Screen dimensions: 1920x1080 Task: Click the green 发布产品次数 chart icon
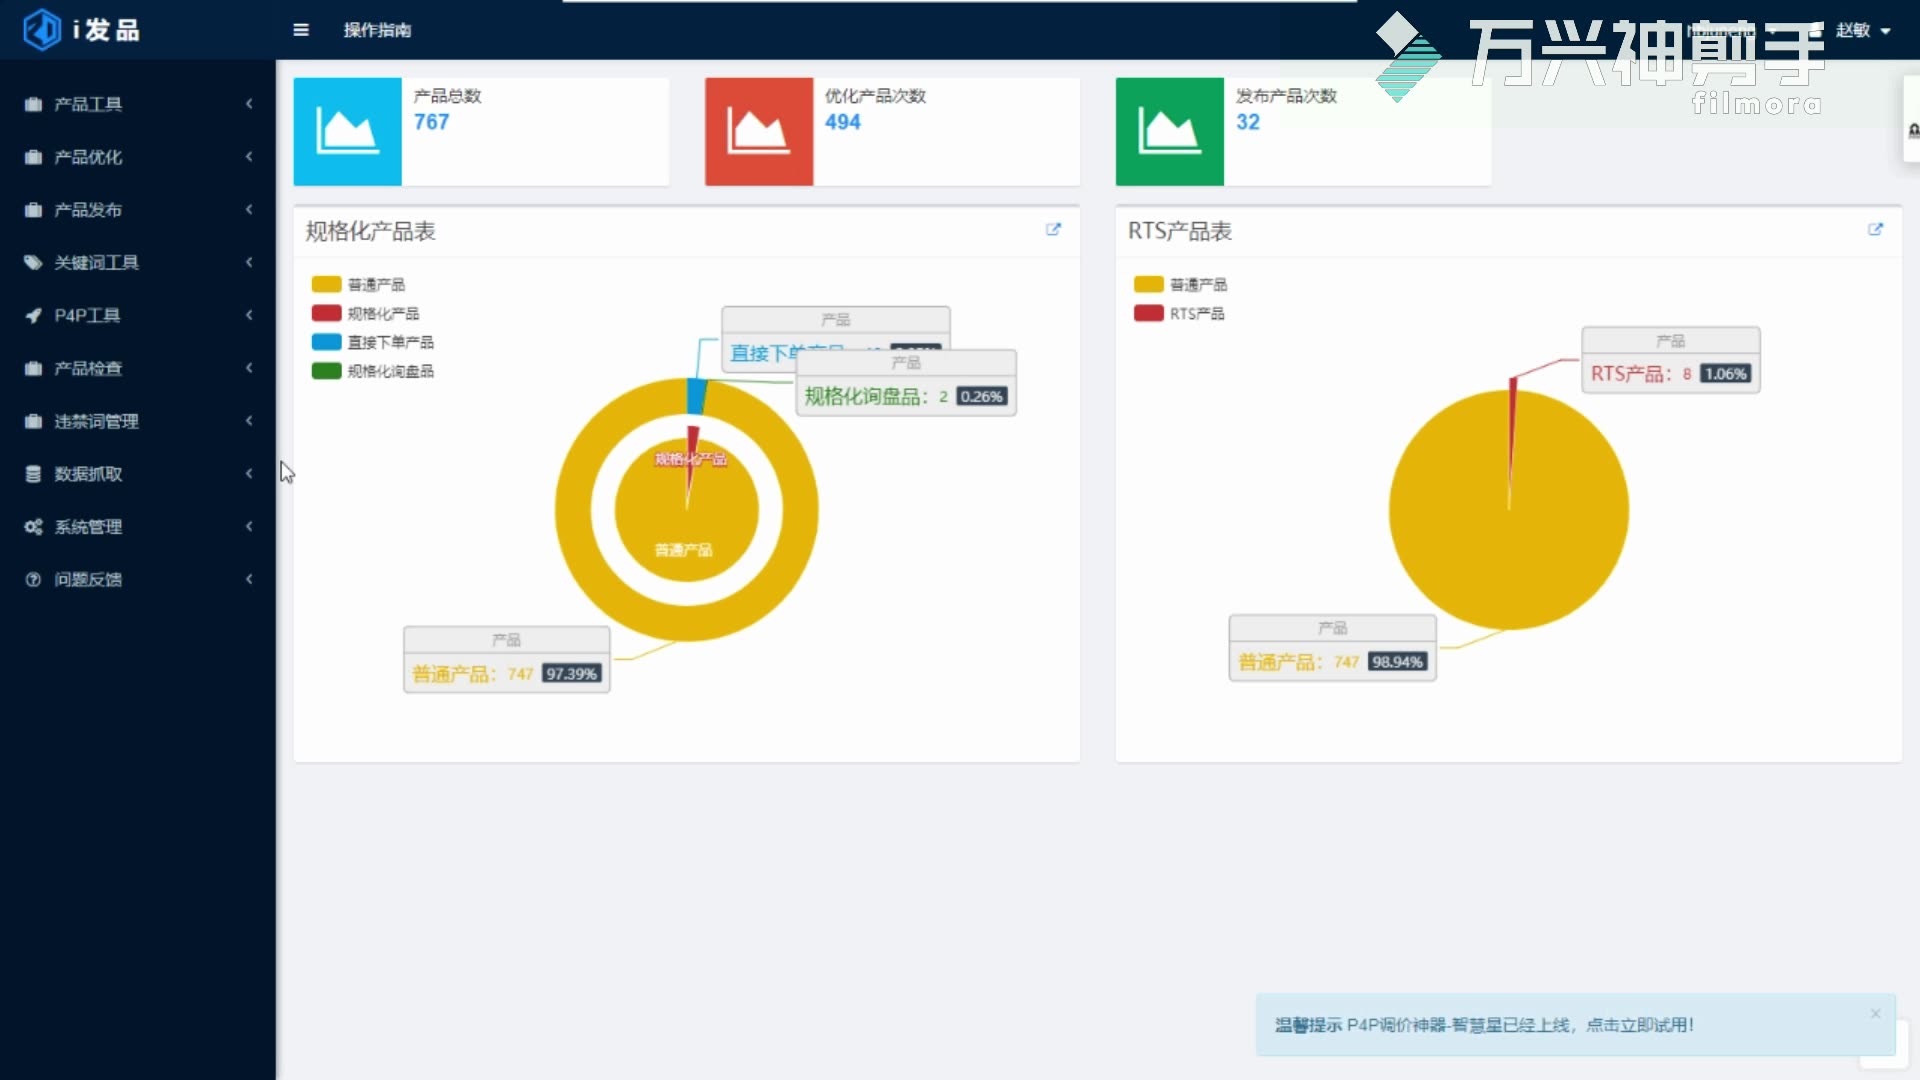[x=1170, y=131]
